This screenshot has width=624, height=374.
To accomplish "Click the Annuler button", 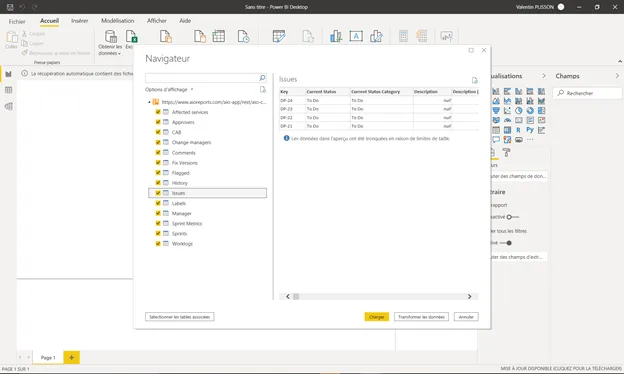I will point(466,317).
